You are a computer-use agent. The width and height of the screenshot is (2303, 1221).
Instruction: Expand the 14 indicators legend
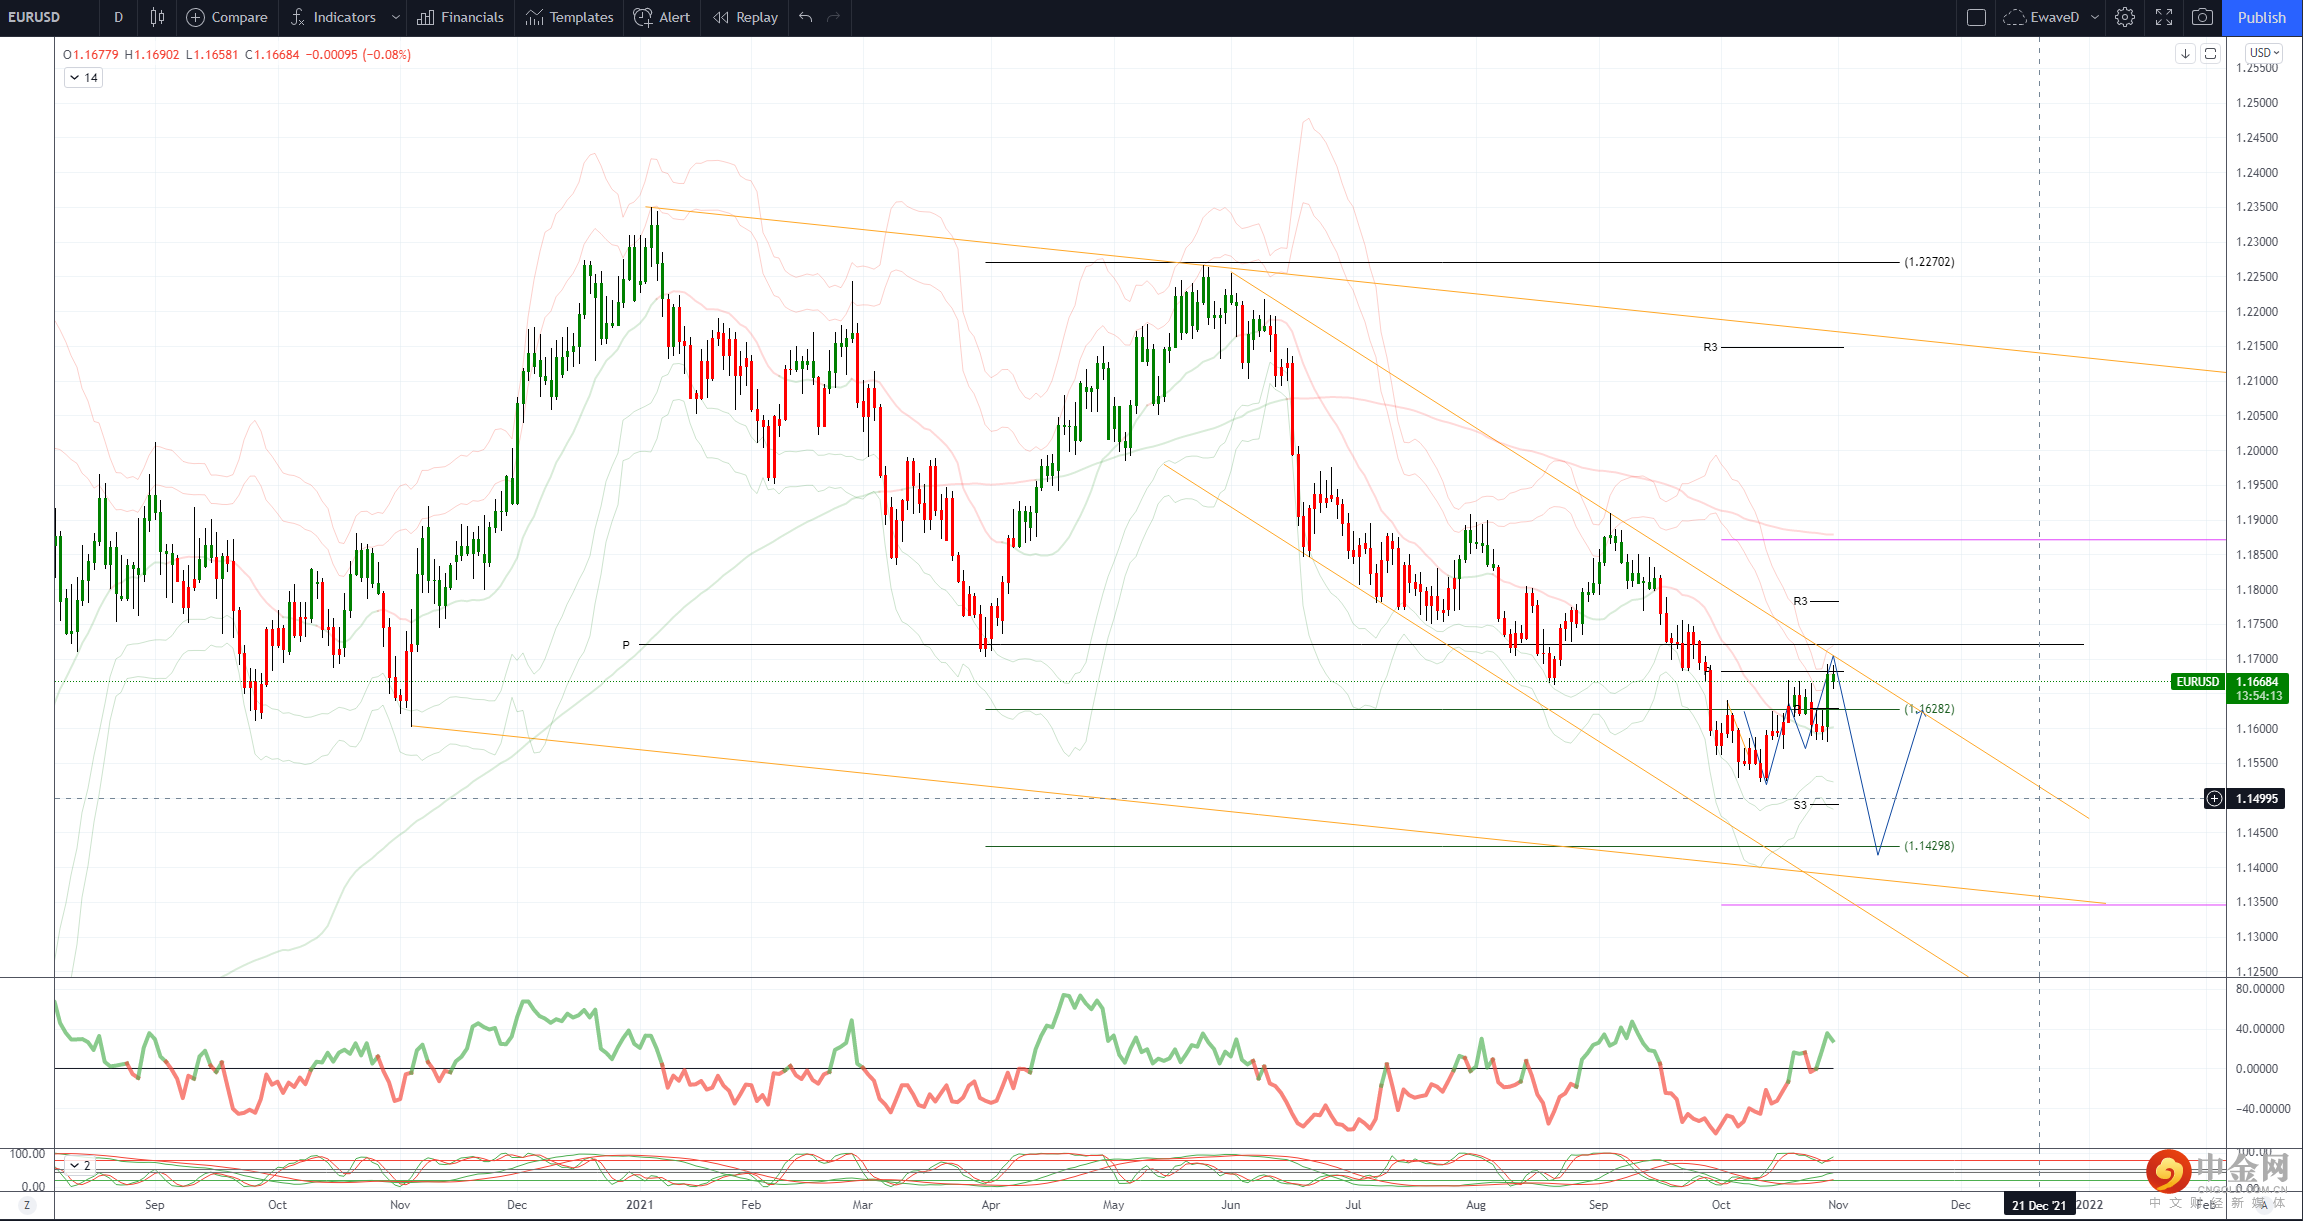tap(83, 78)
